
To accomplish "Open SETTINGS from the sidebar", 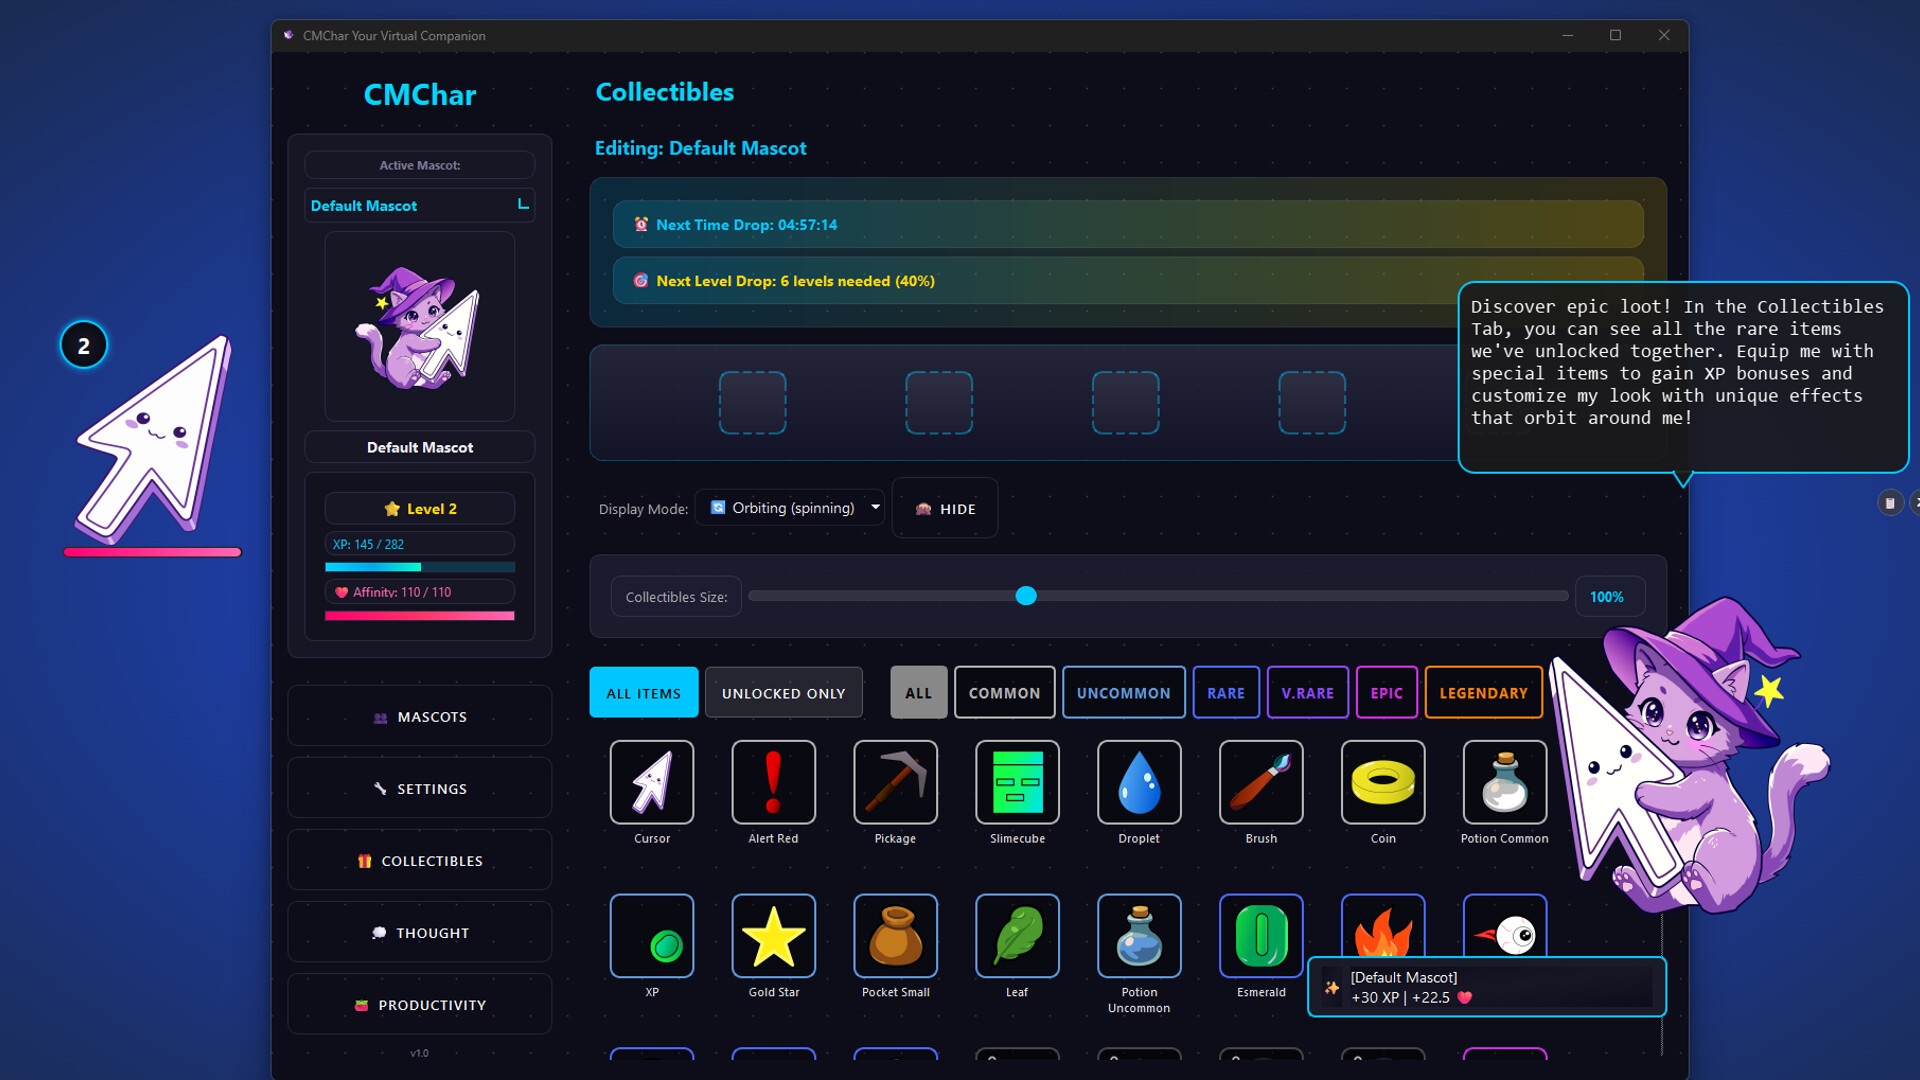I will (x=419, y=788).
